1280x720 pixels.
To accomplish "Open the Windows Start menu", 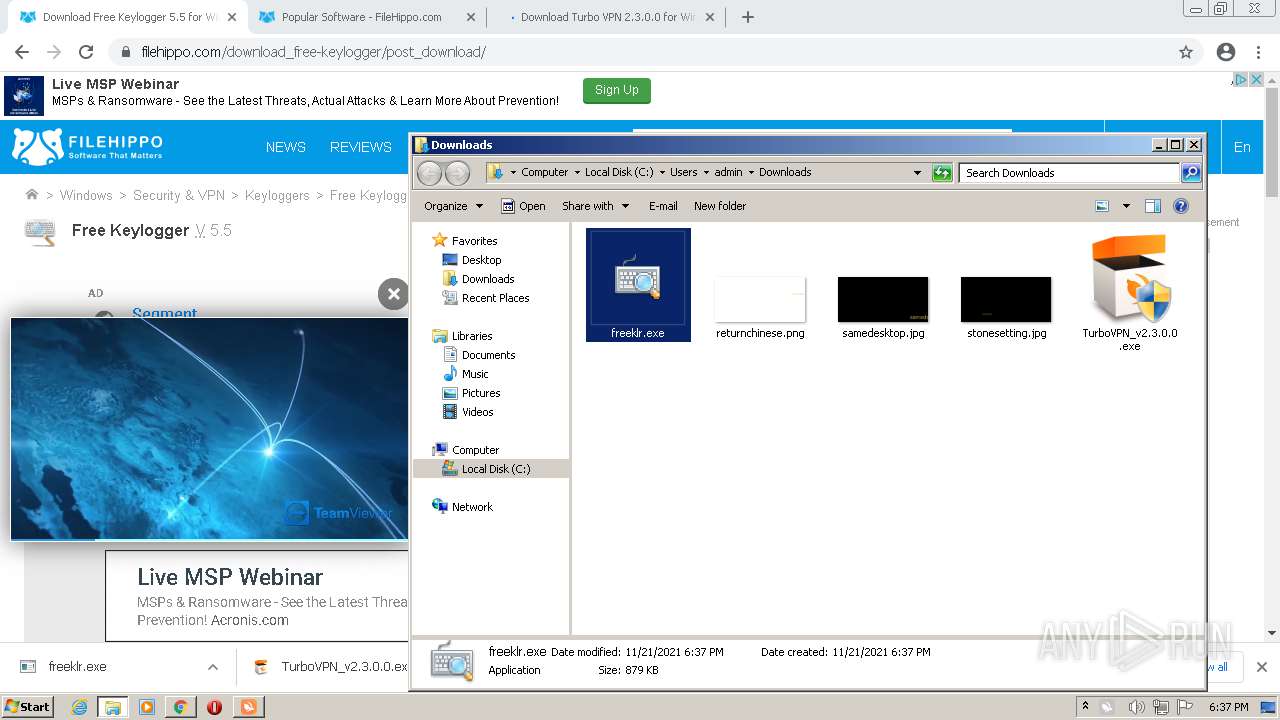I will (28, 706).
